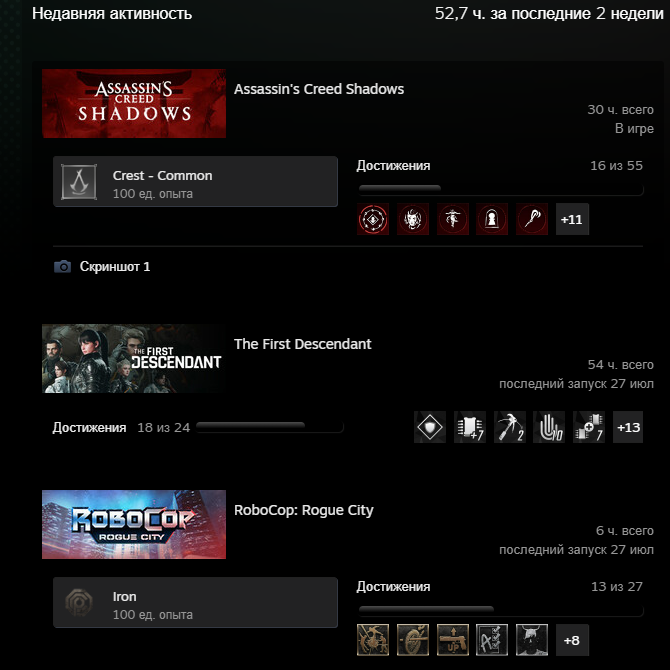Expand +11 more Assassin's Creed achievements

click(572, 219)
